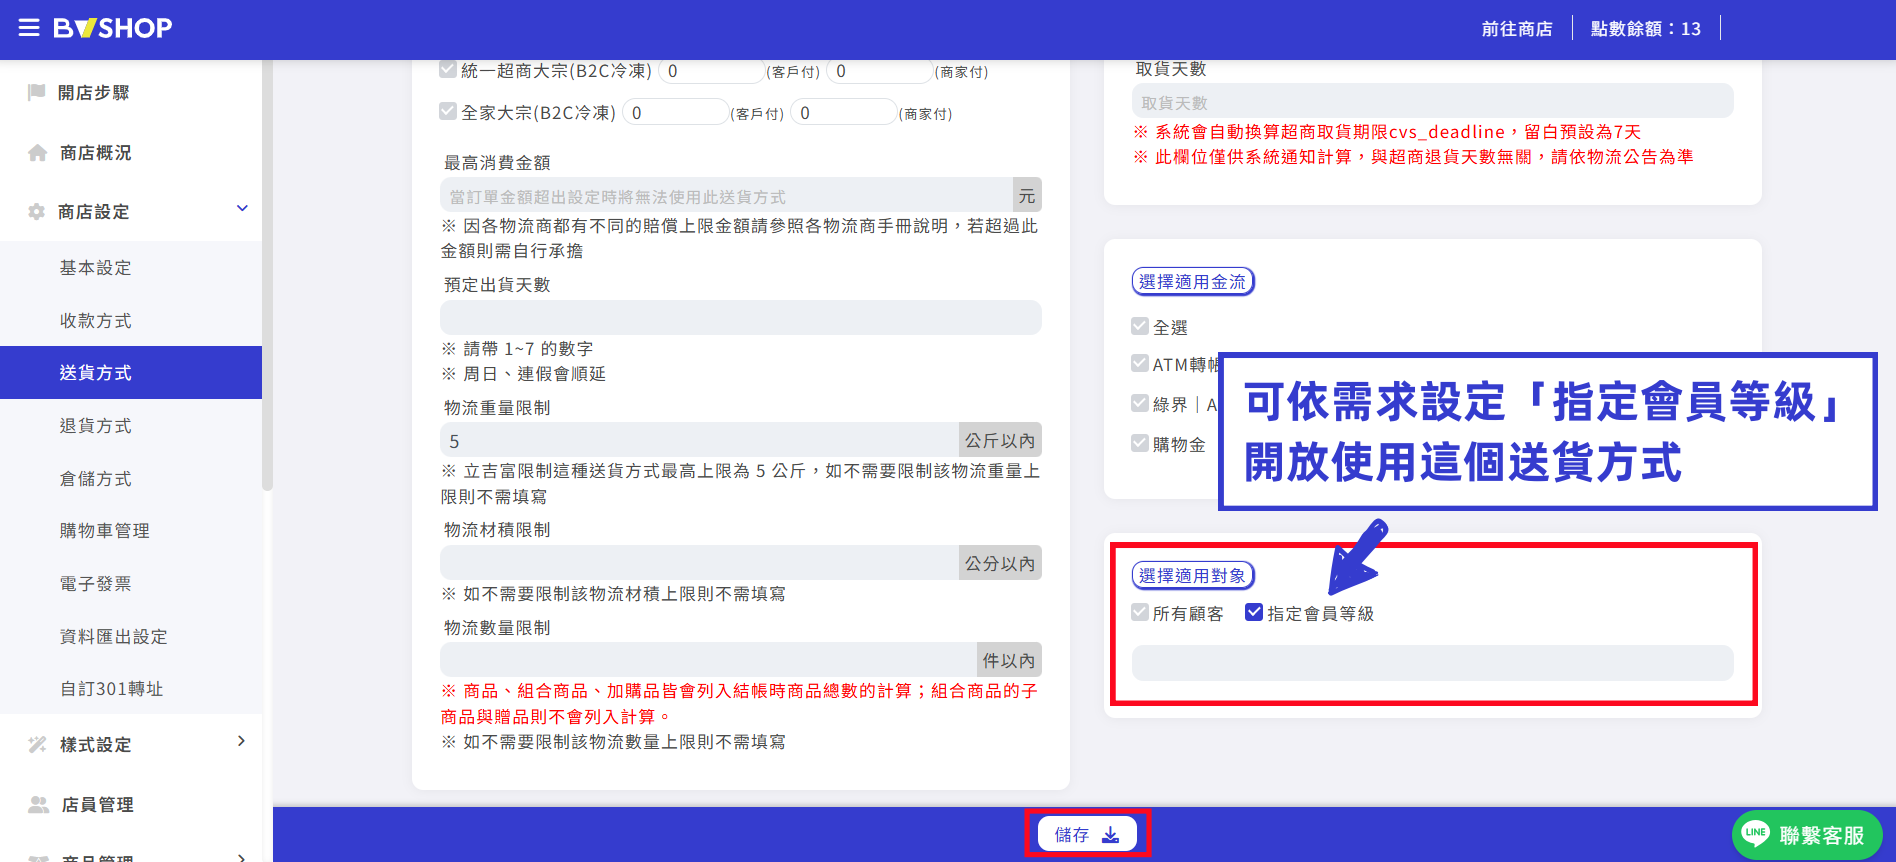The image size is (1896, 862).
Task: Click the 最高消費金額 input field
Action: (x=727, y=195)
